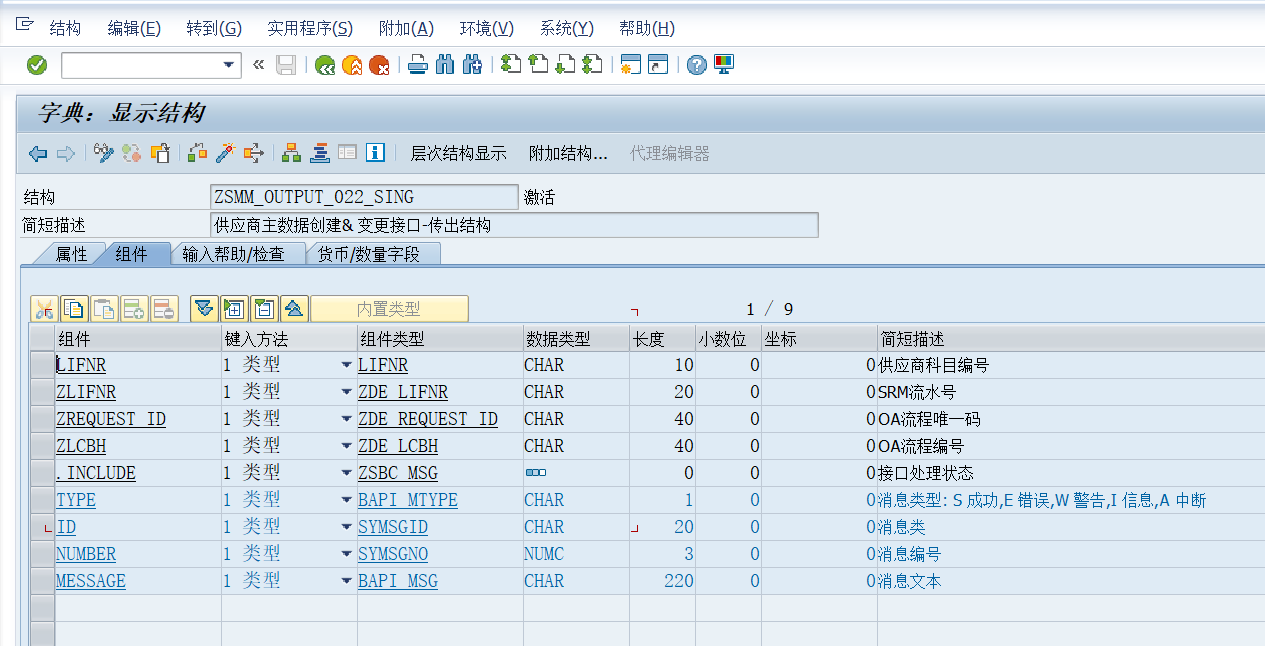Go to the last page icon
Viewport: 1265px width, 646px height.
click(x=592, y=65)
